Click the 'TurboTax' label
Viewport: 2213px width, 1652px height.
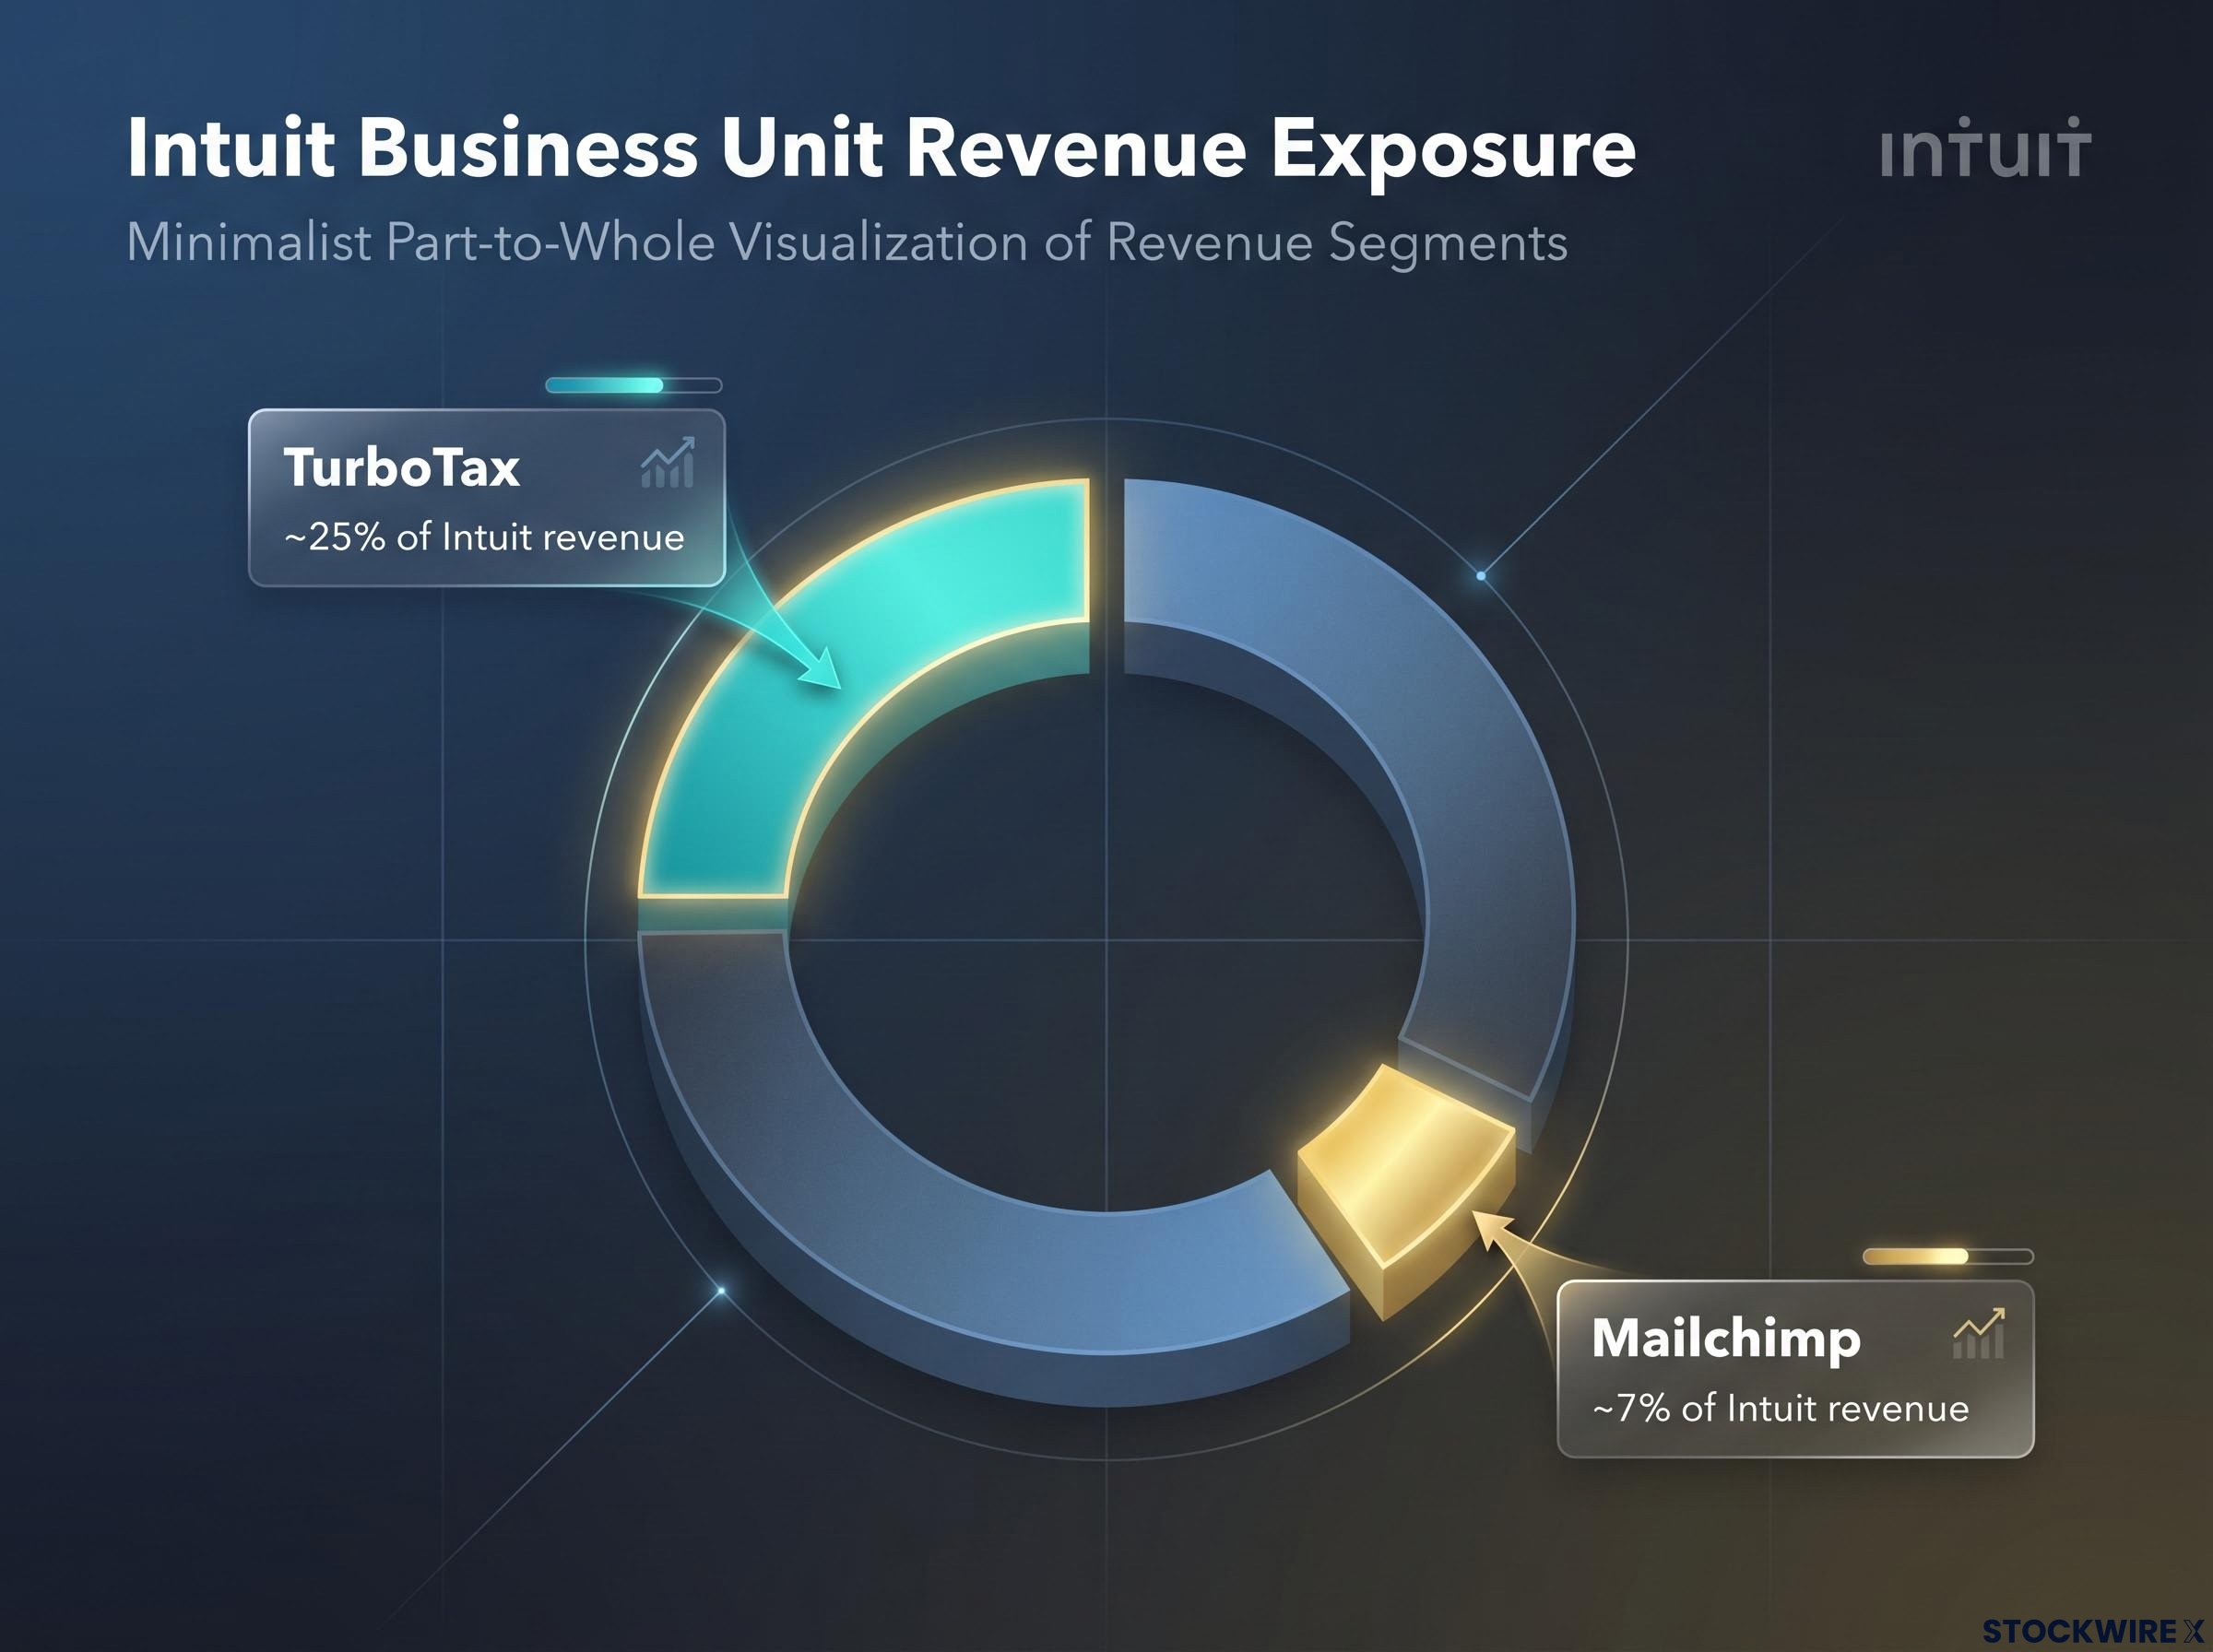point(402,467)
